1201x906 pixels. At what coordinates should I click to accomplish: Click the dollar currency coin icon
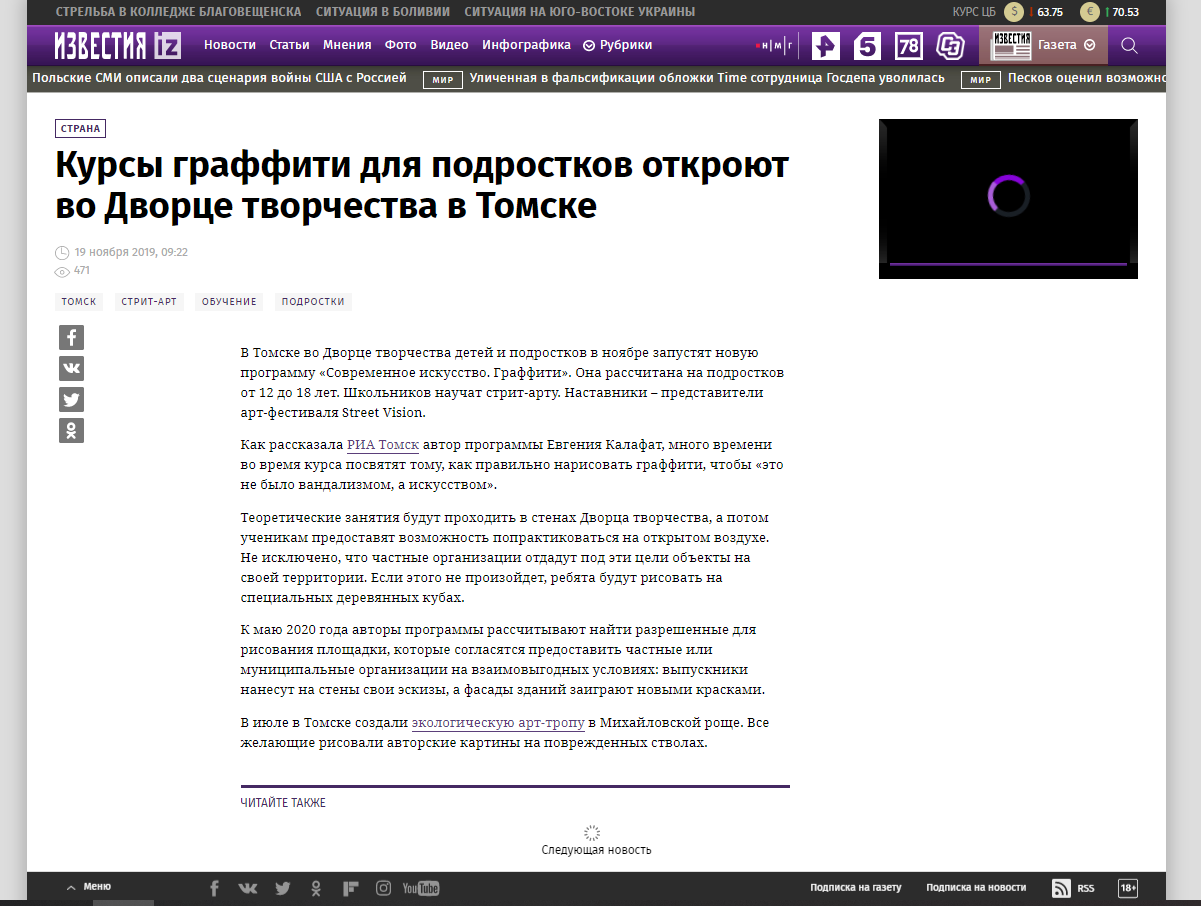[x=1015, y=12]
